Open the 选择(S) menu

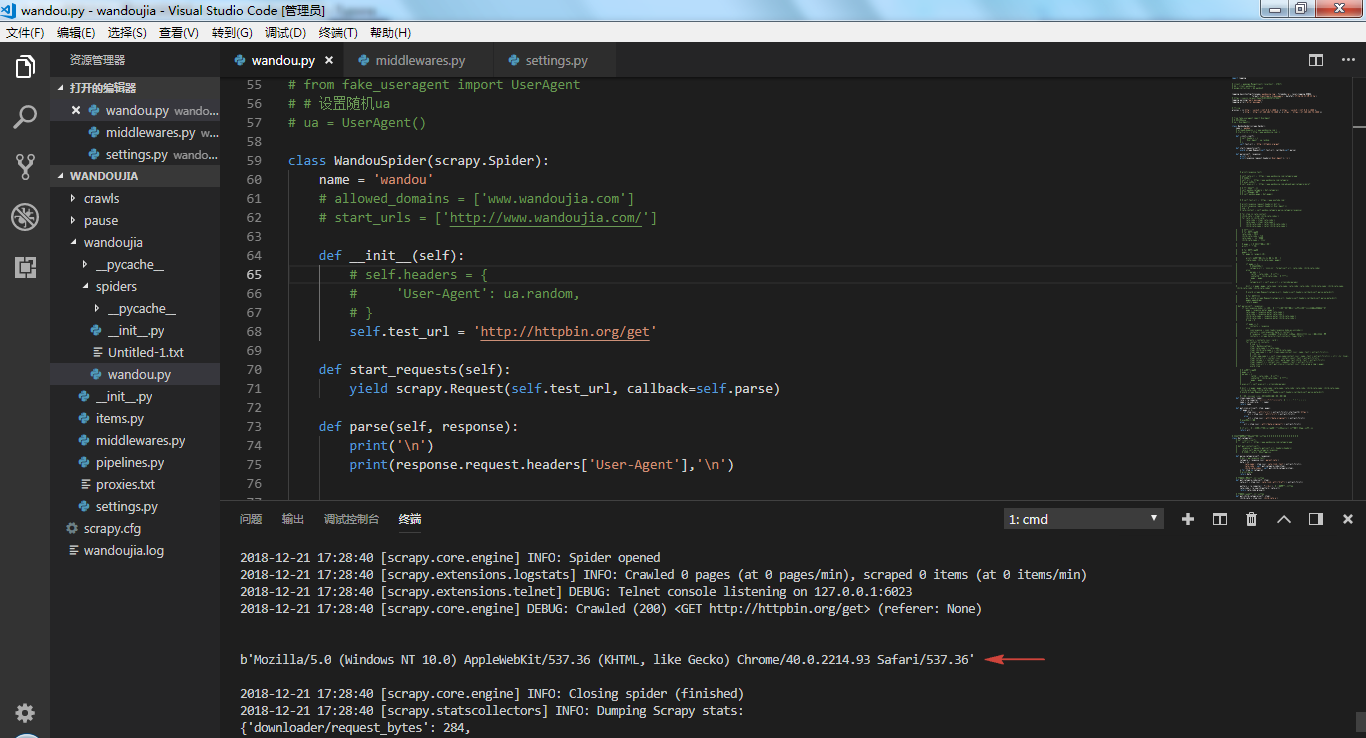(127, 32)
